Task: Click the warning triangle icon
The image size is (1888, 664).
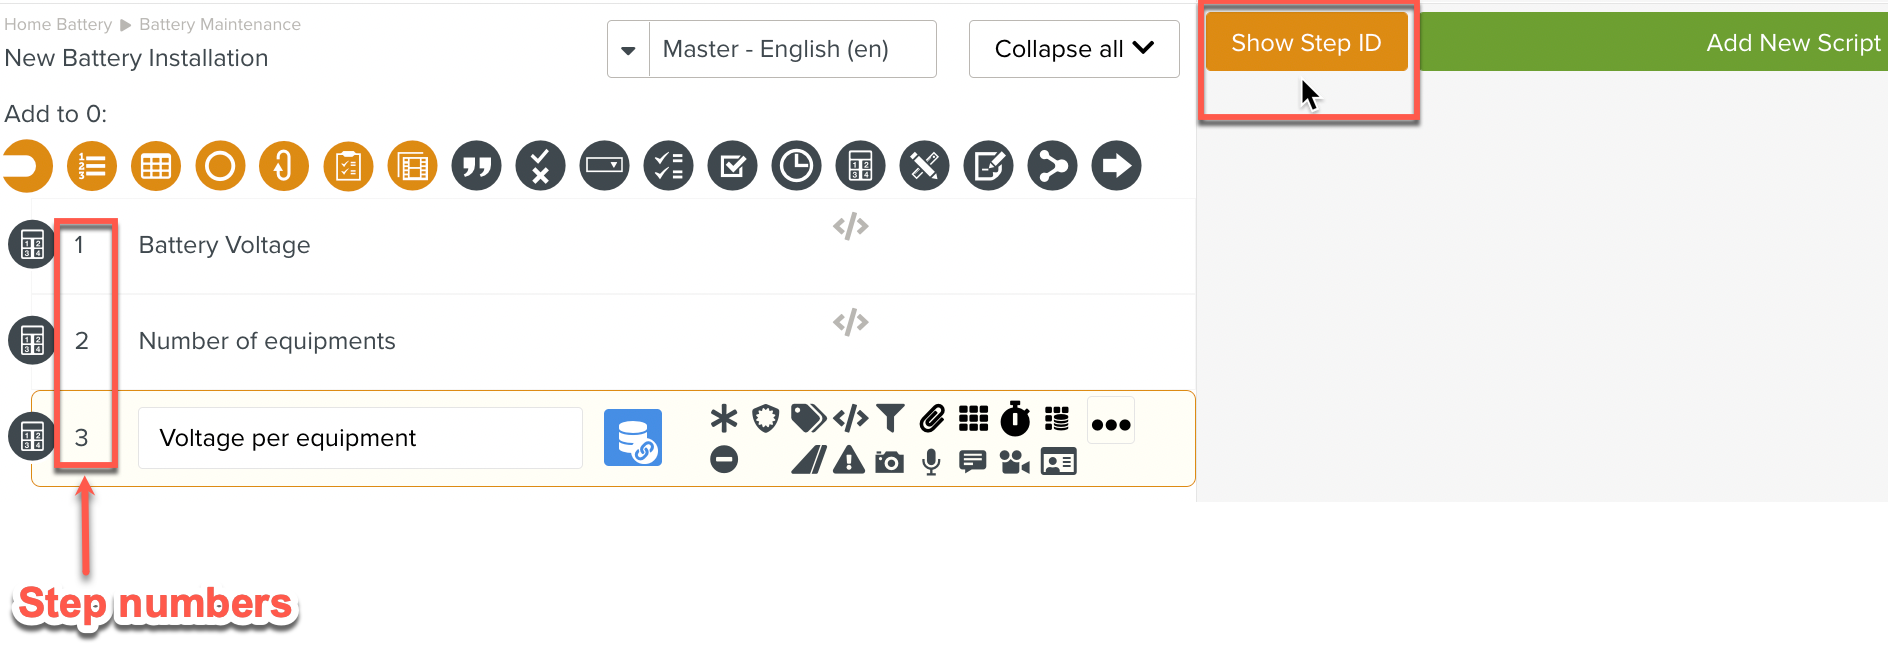Action: point(849,460)
